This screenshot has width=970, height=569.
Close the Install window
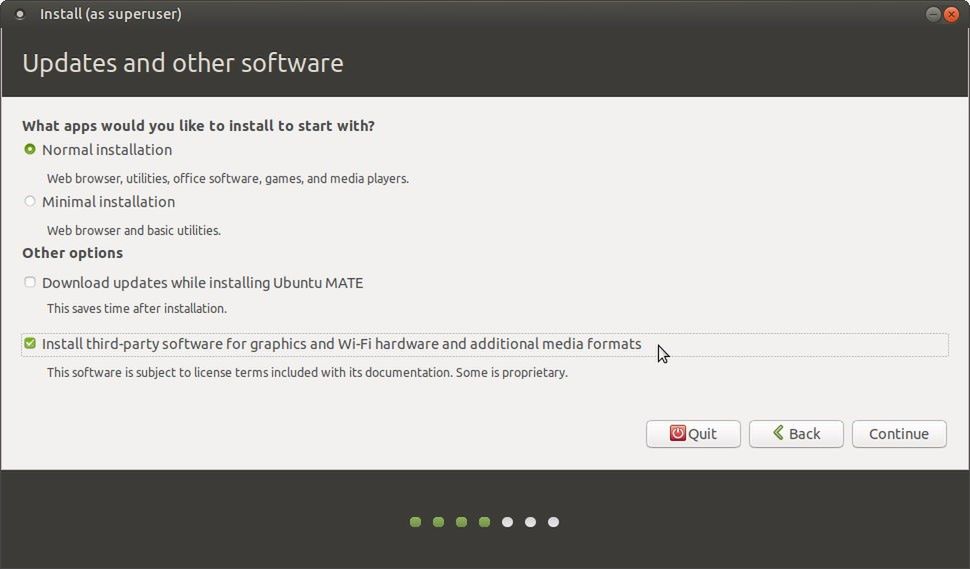click(x=951, y=14)
